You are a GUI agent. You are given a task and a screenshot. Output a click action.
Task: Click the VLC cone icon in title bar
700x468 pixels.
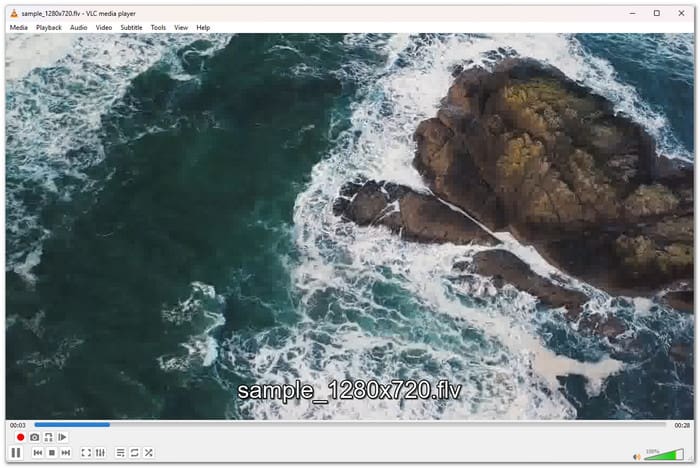pos(14,13)
